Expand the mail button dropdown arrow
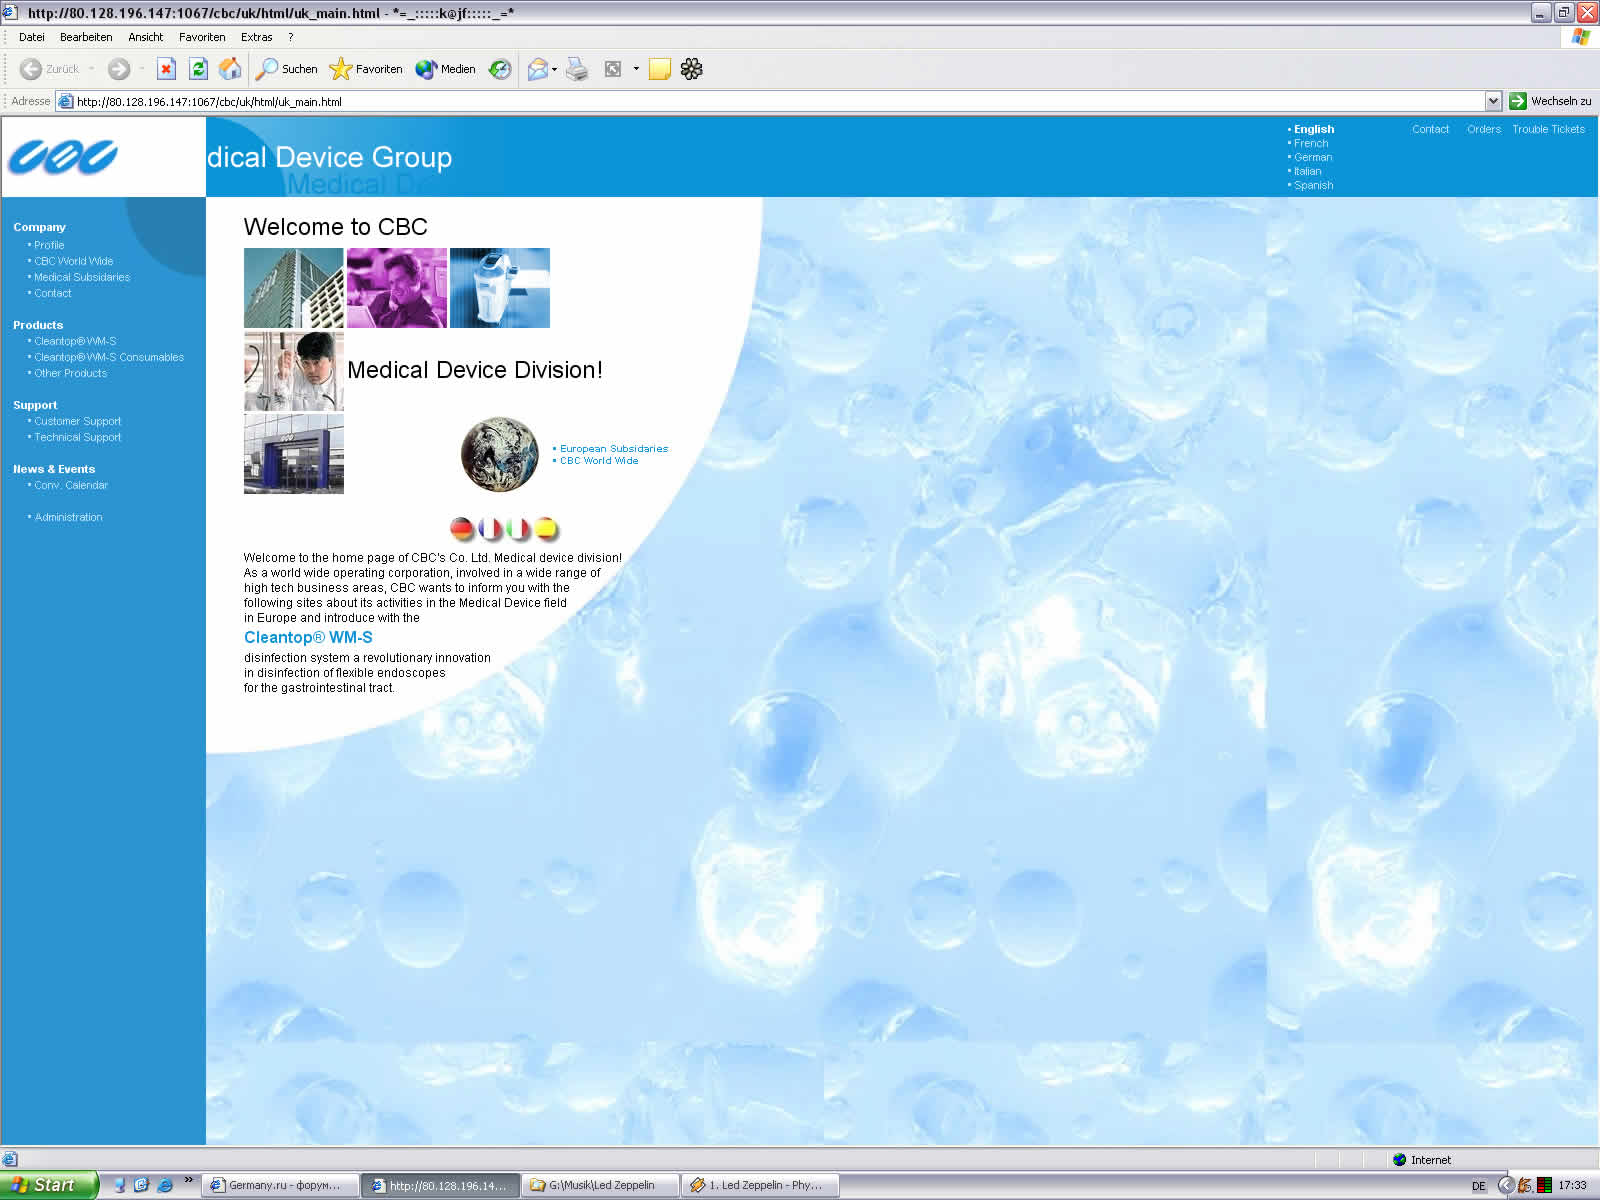1600x1200 pixels. (555, 69)
